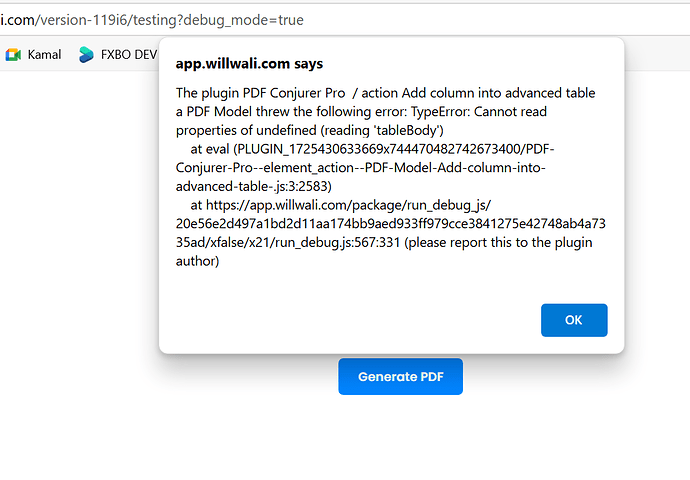Viewport: 690px width, 480px height.
Task: Open the Kamal bookmark's Google Meet icon
Action: pyautogui.click(x=13, y=55)
